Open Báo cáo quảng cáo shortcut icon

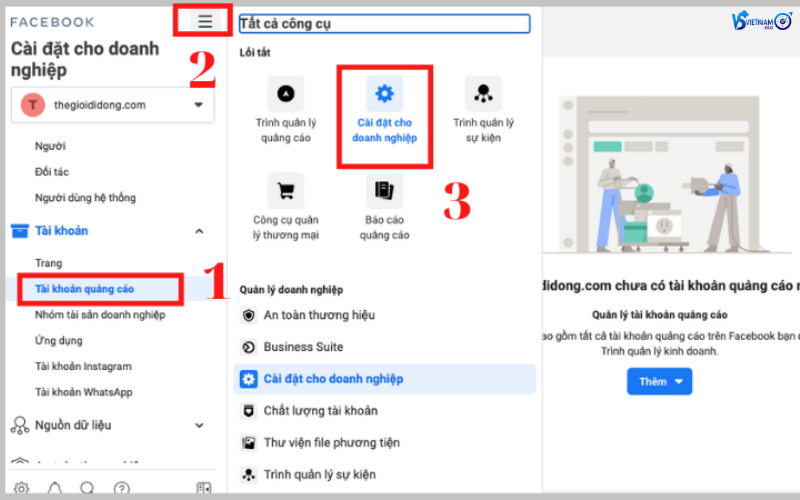pos(384,190)
